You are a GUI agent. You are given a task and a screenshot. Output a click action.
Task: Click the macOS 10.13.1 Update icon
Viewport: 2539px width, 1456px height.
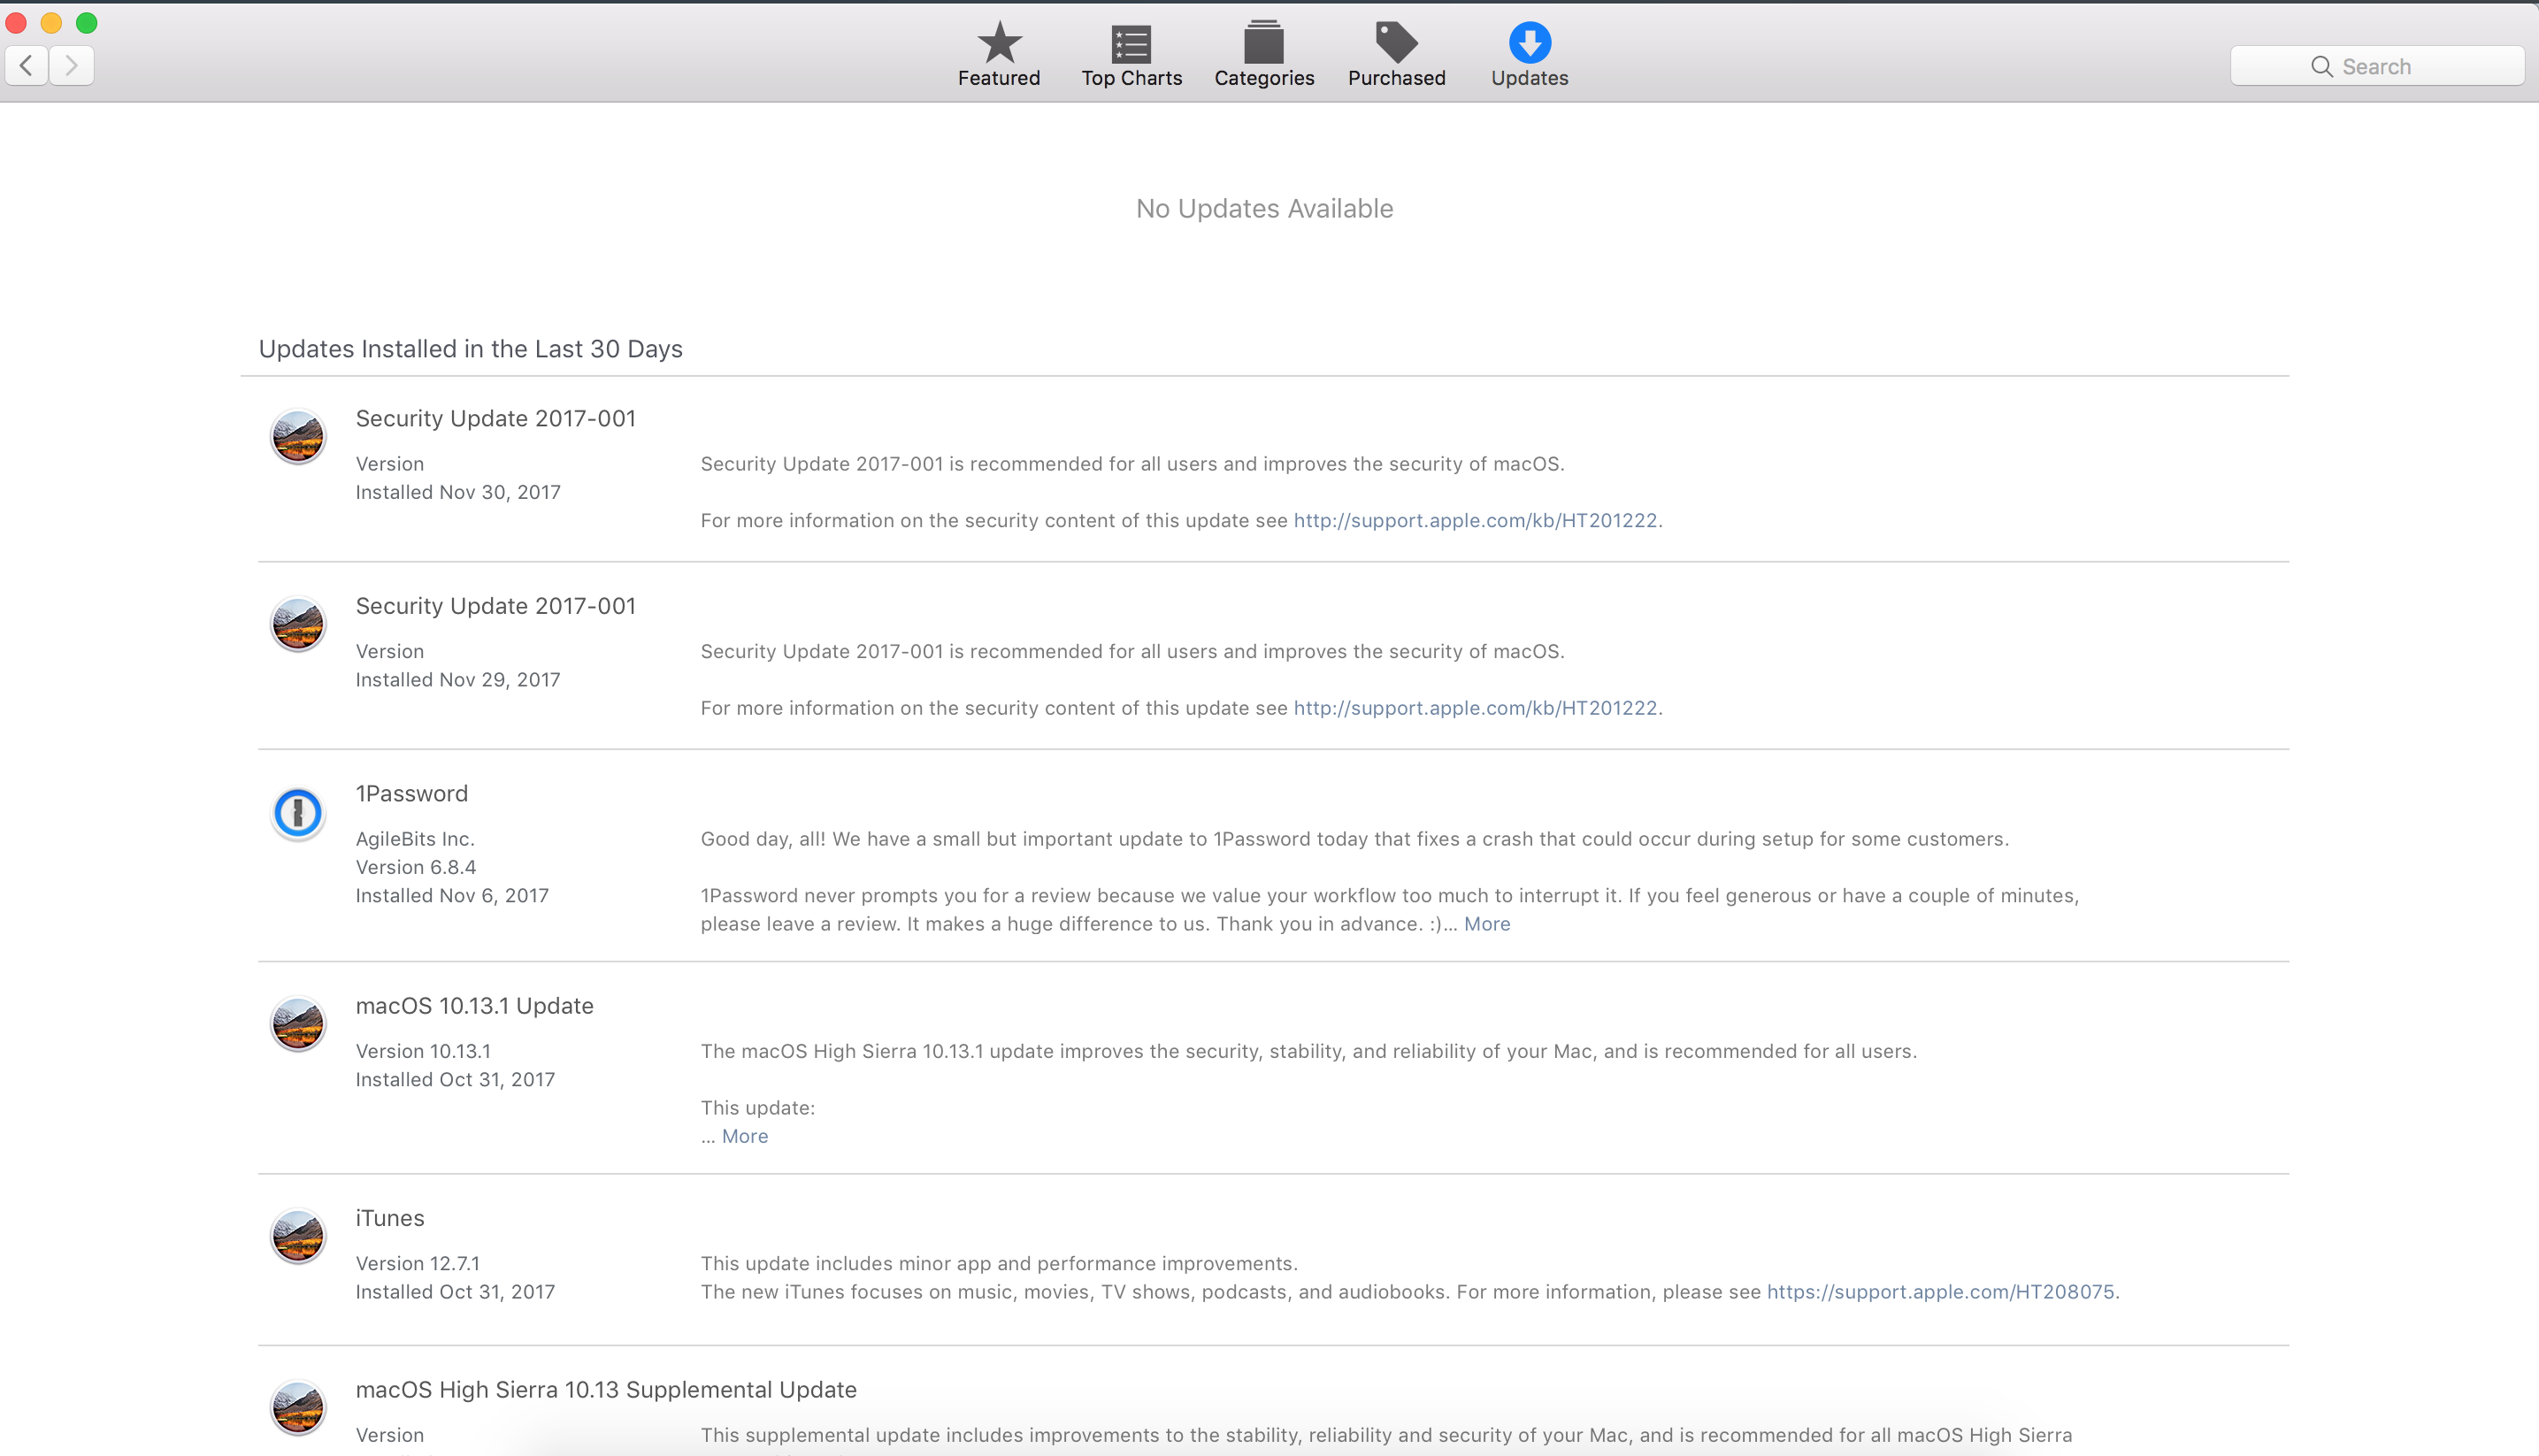(x=298, y=1024)
